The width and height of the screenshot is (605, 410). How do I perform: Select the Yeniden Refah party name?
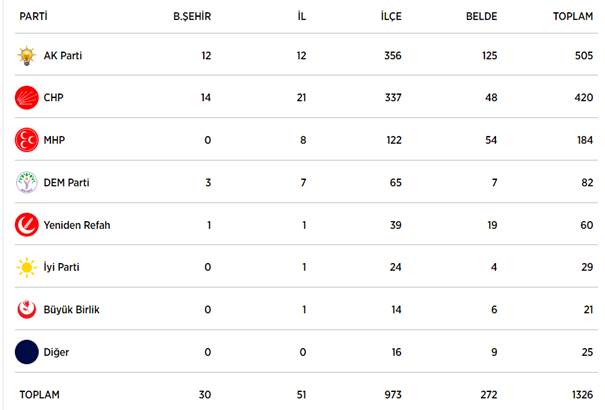coord(77,225)
